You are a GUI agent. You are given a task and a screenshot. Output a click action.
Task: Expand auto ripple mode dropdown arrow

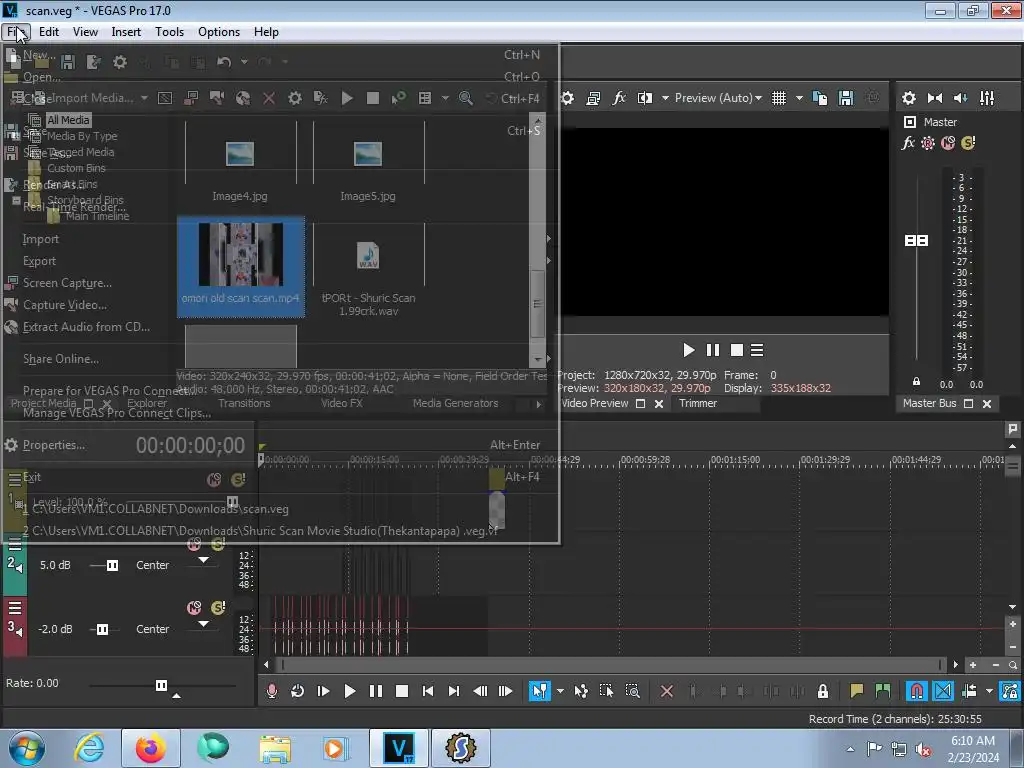pyautogui.click(x=989, y=691)
